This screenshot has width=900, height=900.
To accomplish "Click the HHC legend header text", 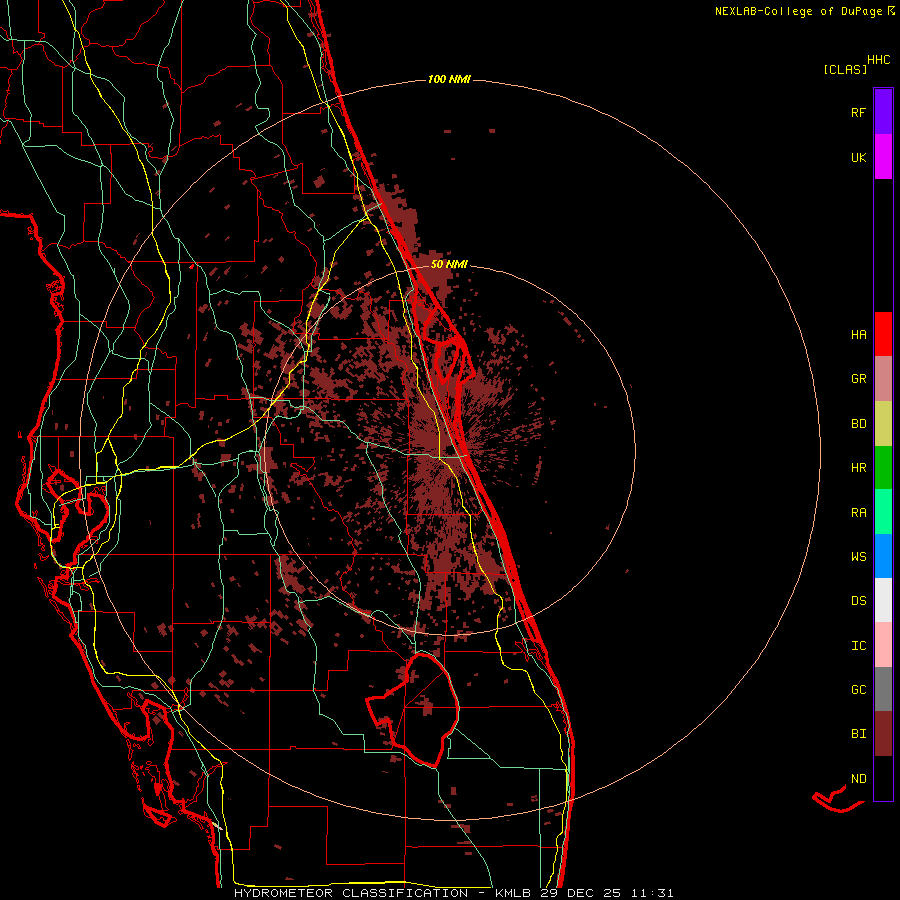I will pos(878,60).
